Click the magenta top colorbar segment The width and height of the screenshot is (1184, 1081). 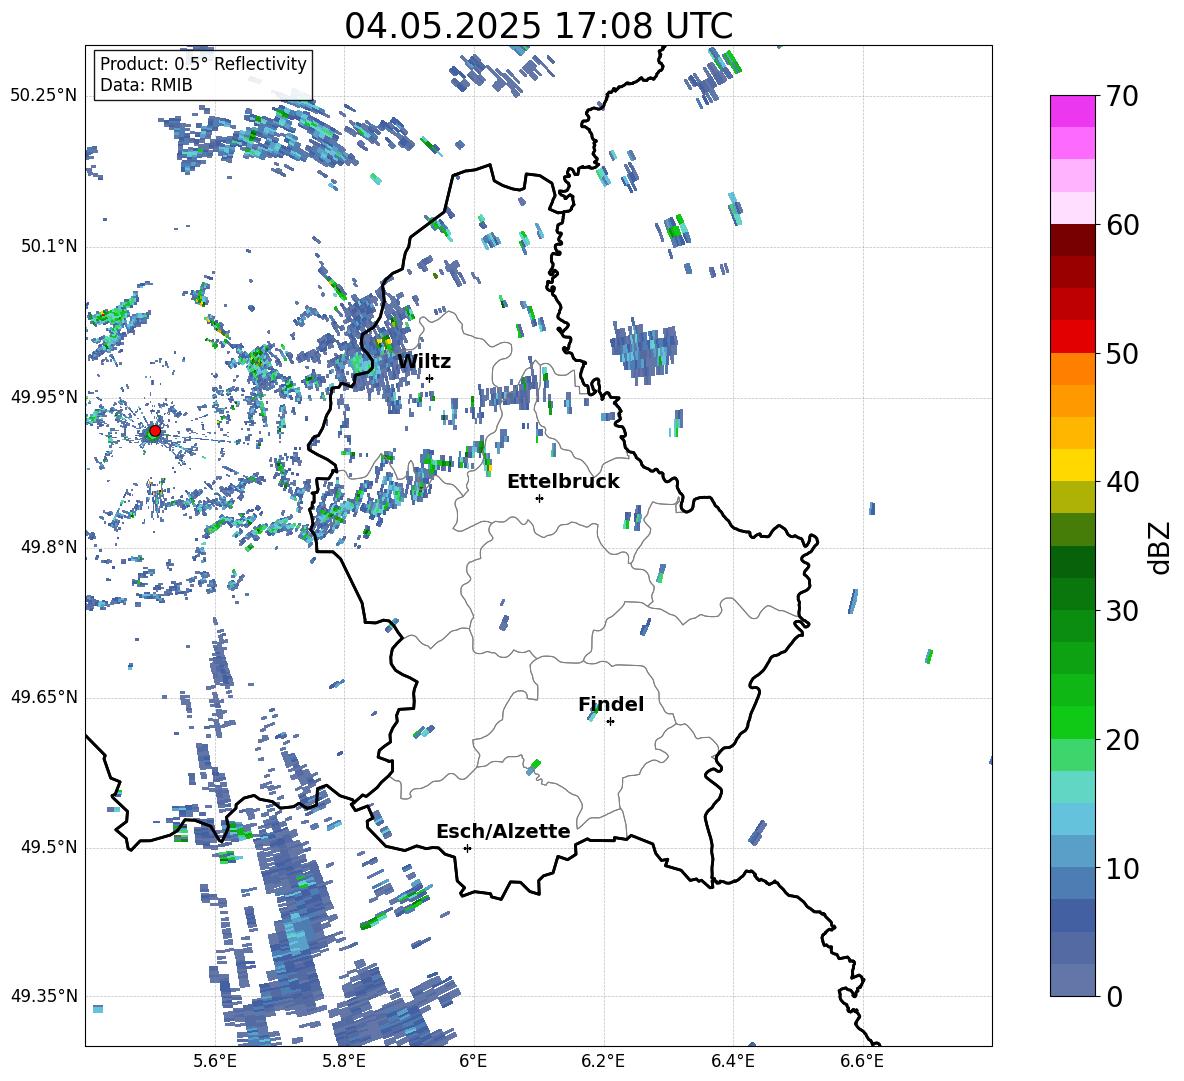click(1072, 112)
